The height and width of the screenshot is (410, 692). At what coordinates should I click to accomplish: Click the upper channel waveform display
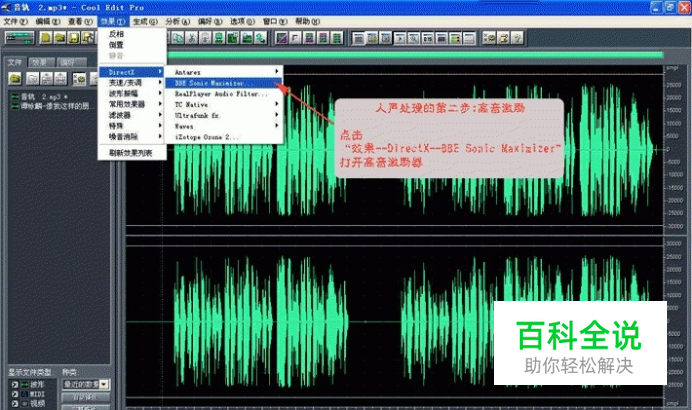point(395,150)
